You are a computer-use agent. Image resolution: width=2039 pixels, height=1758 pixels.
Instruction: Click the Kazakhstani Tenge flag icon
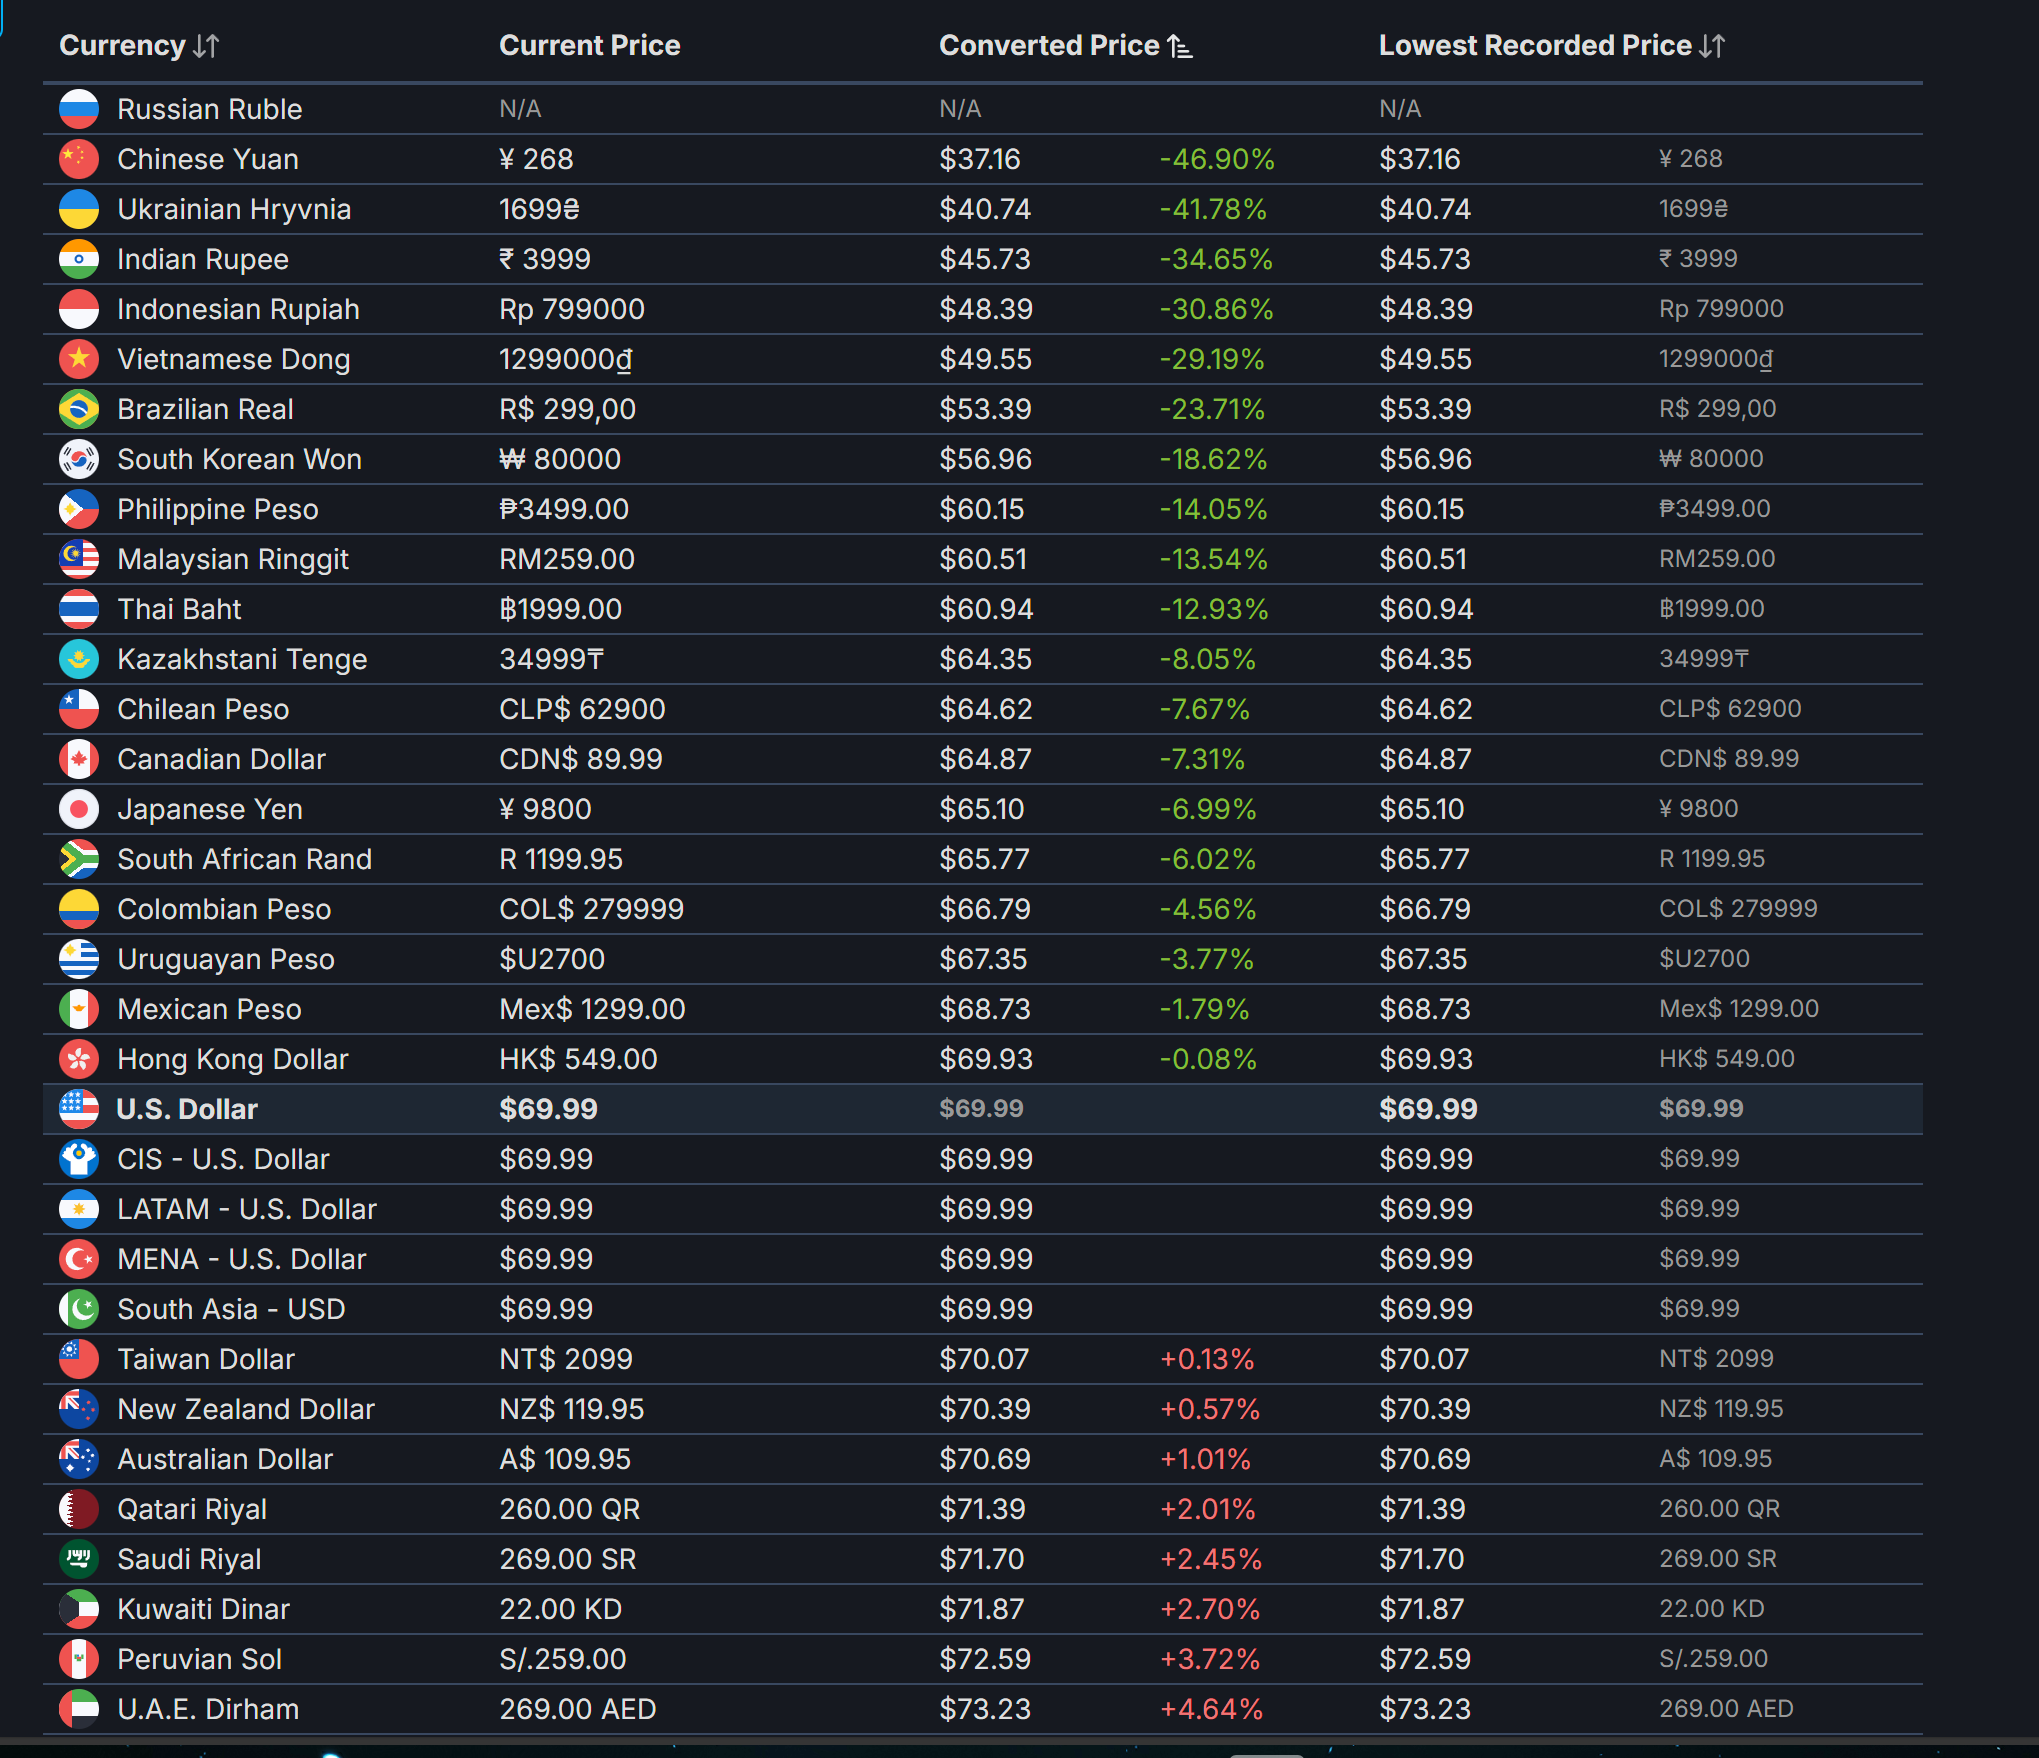[79, 659]
